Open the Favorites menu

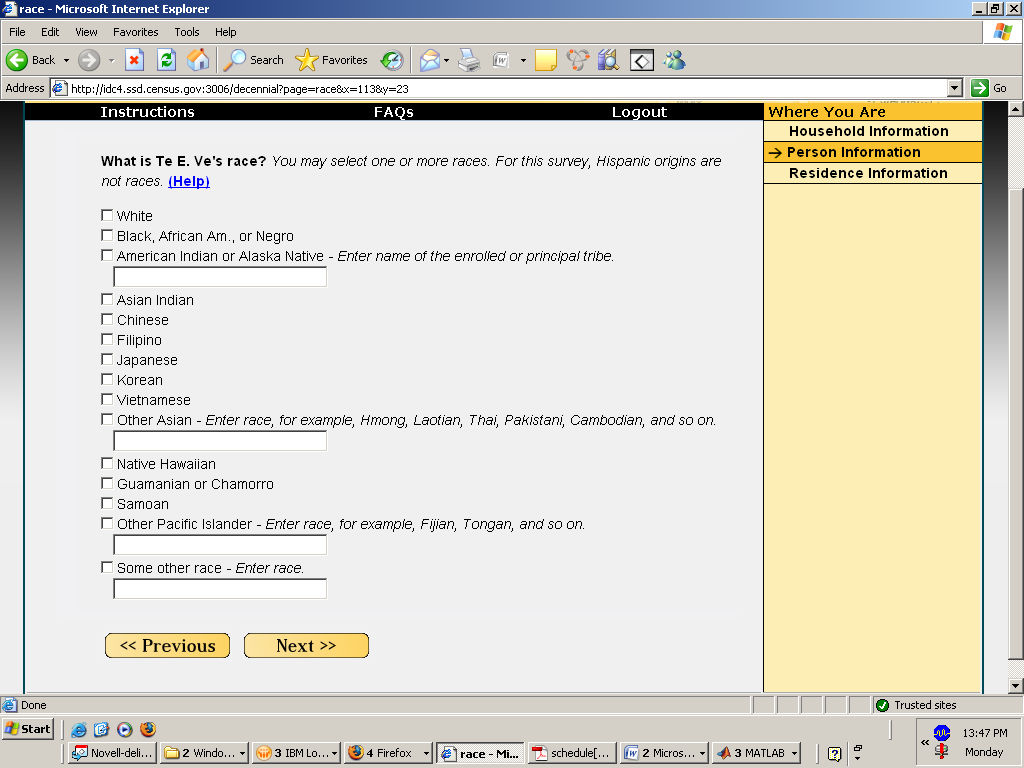pyautogui.click(x=136, y=32)
